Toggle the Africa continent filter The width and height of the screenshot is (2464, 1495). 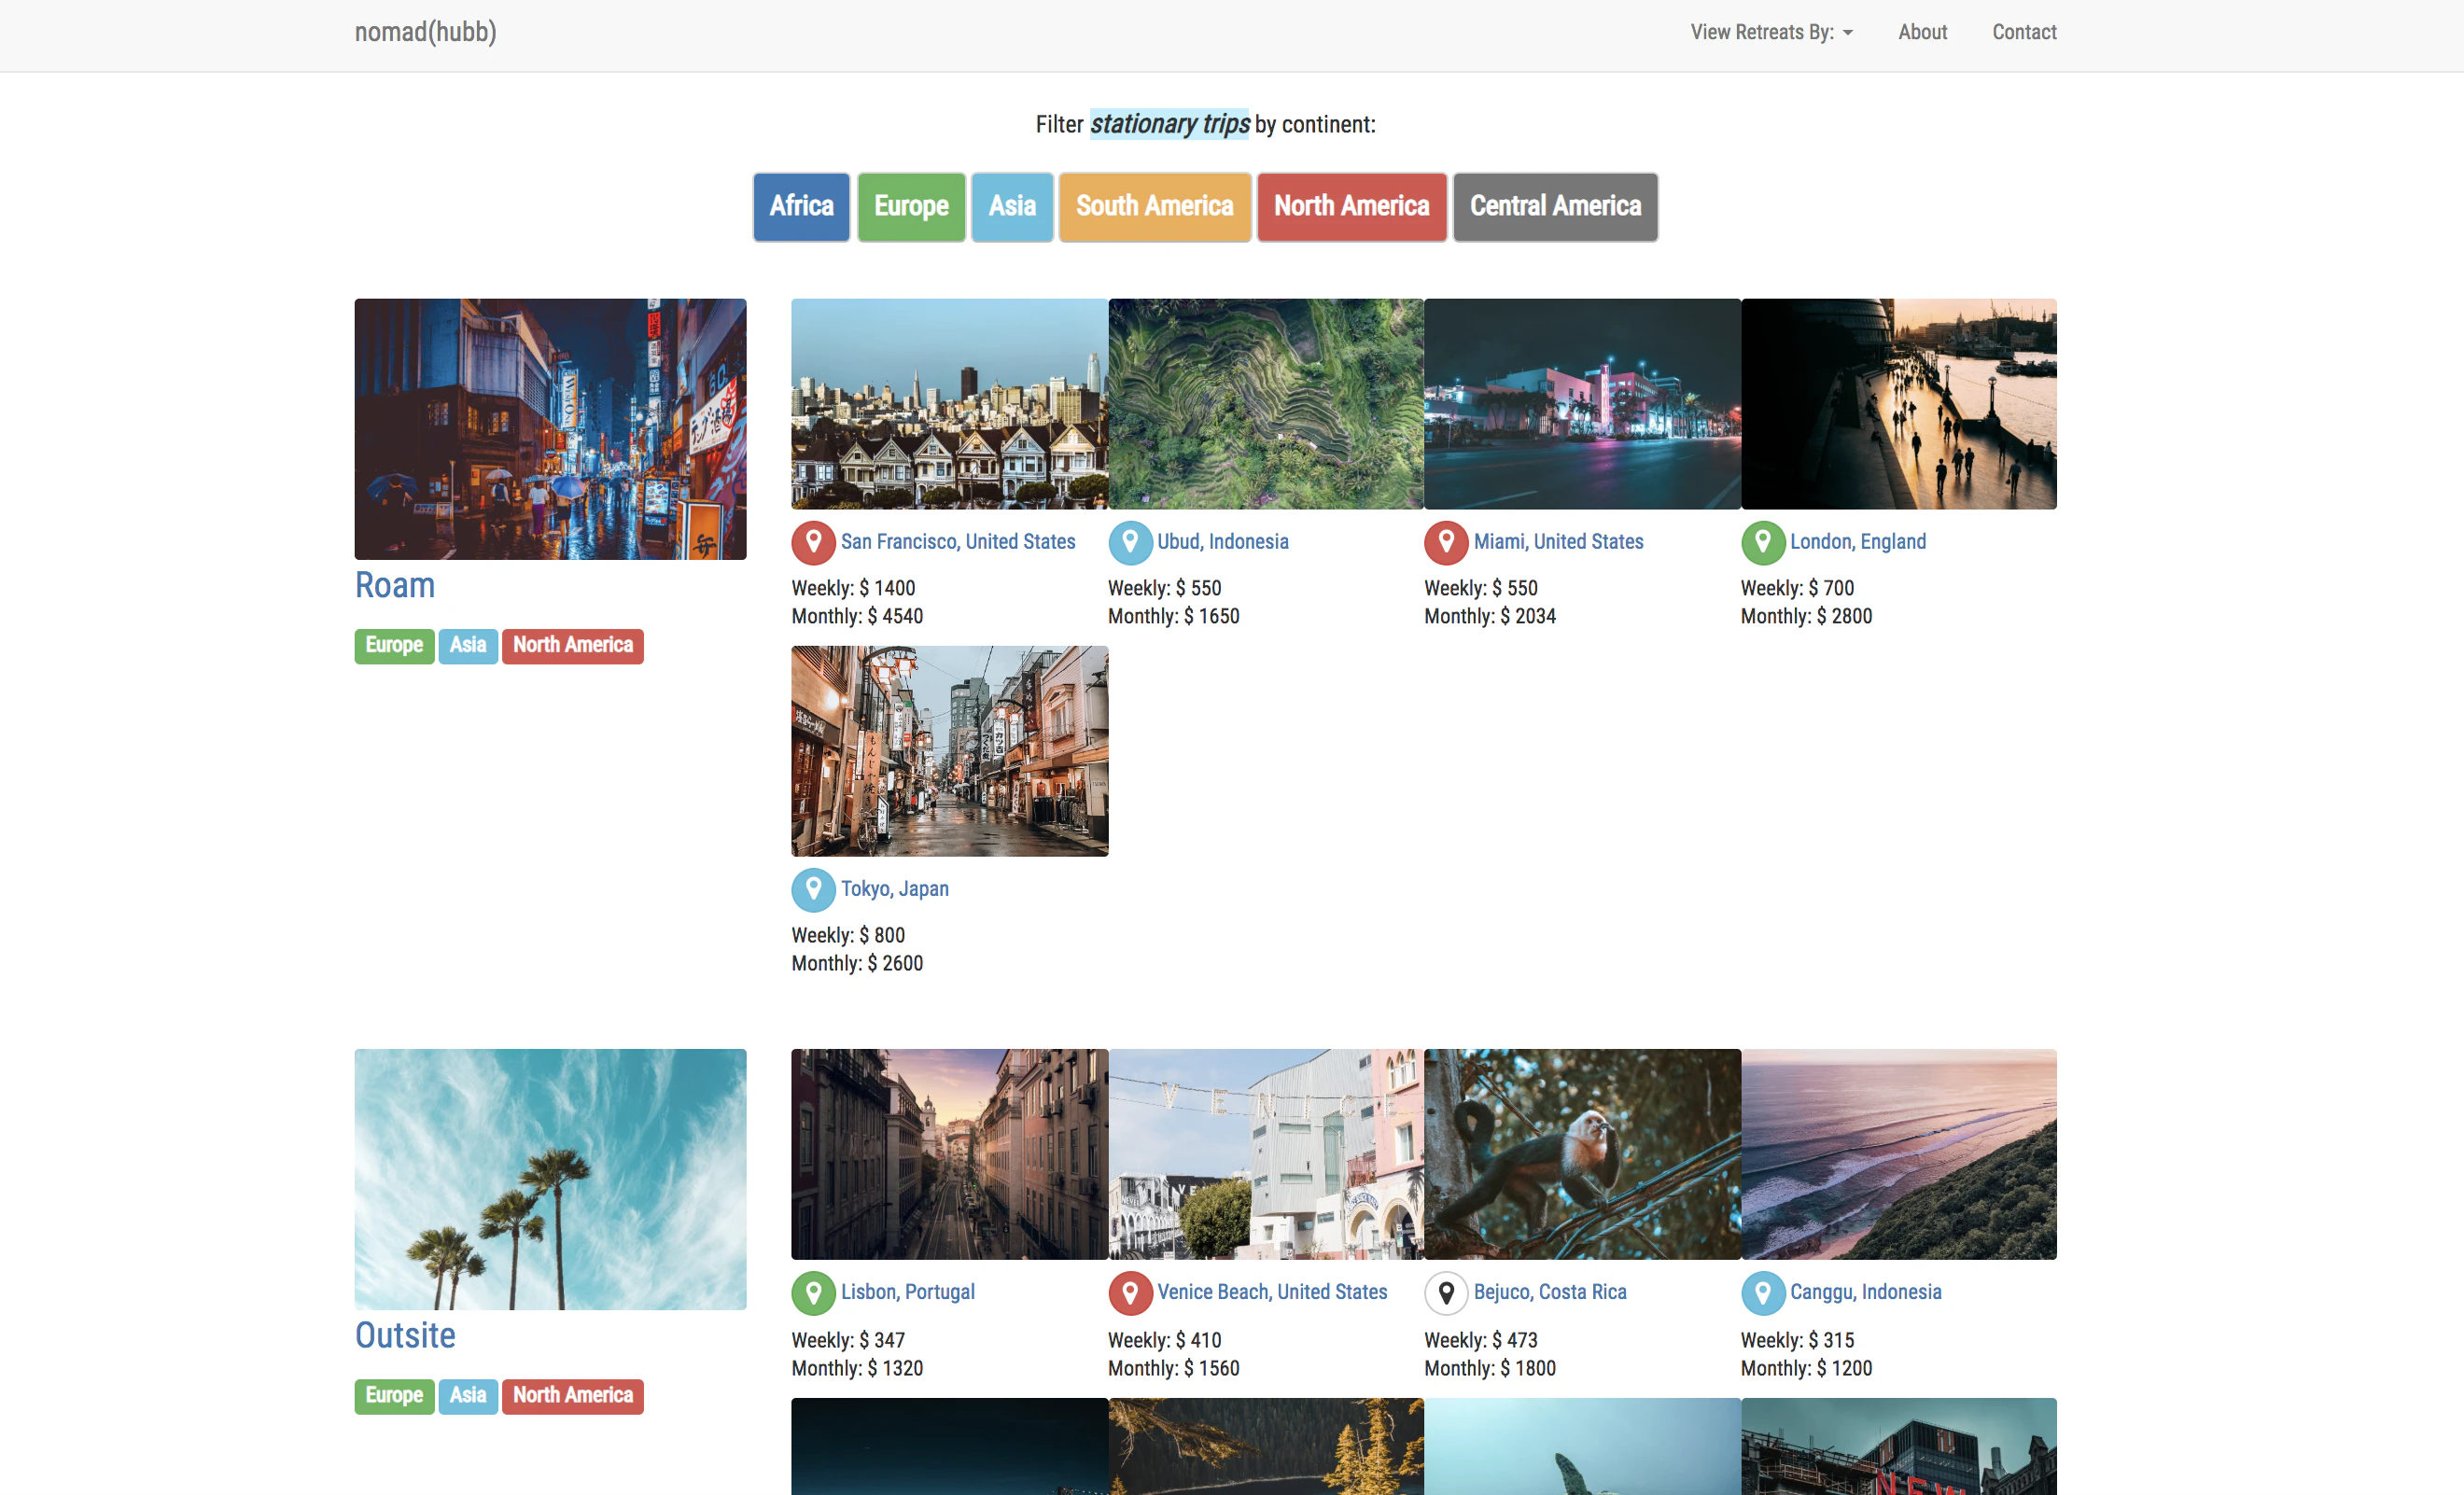pyautogui.click(x=801, y=207)
